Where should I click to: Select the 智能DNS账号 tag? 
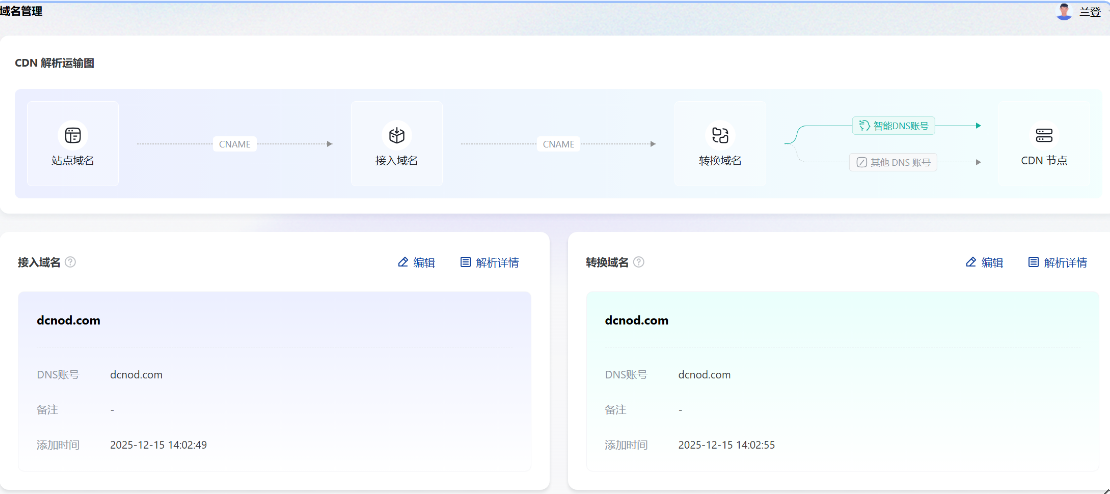coord(893,126)
